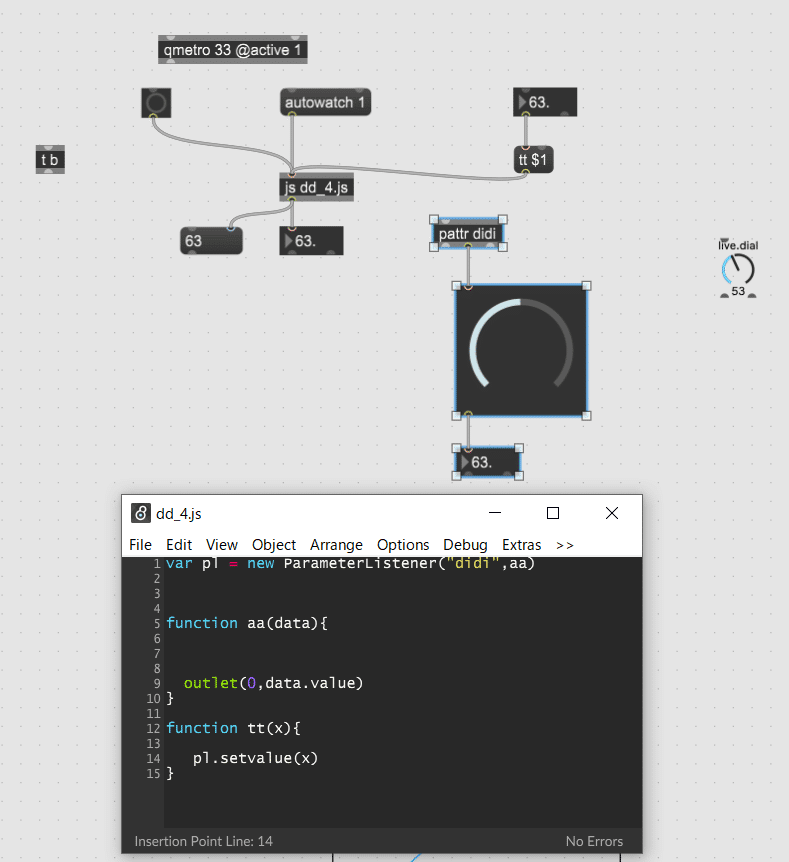
Task: Open the Options menu in dd_4.js
Action: (x=403, y=545)
